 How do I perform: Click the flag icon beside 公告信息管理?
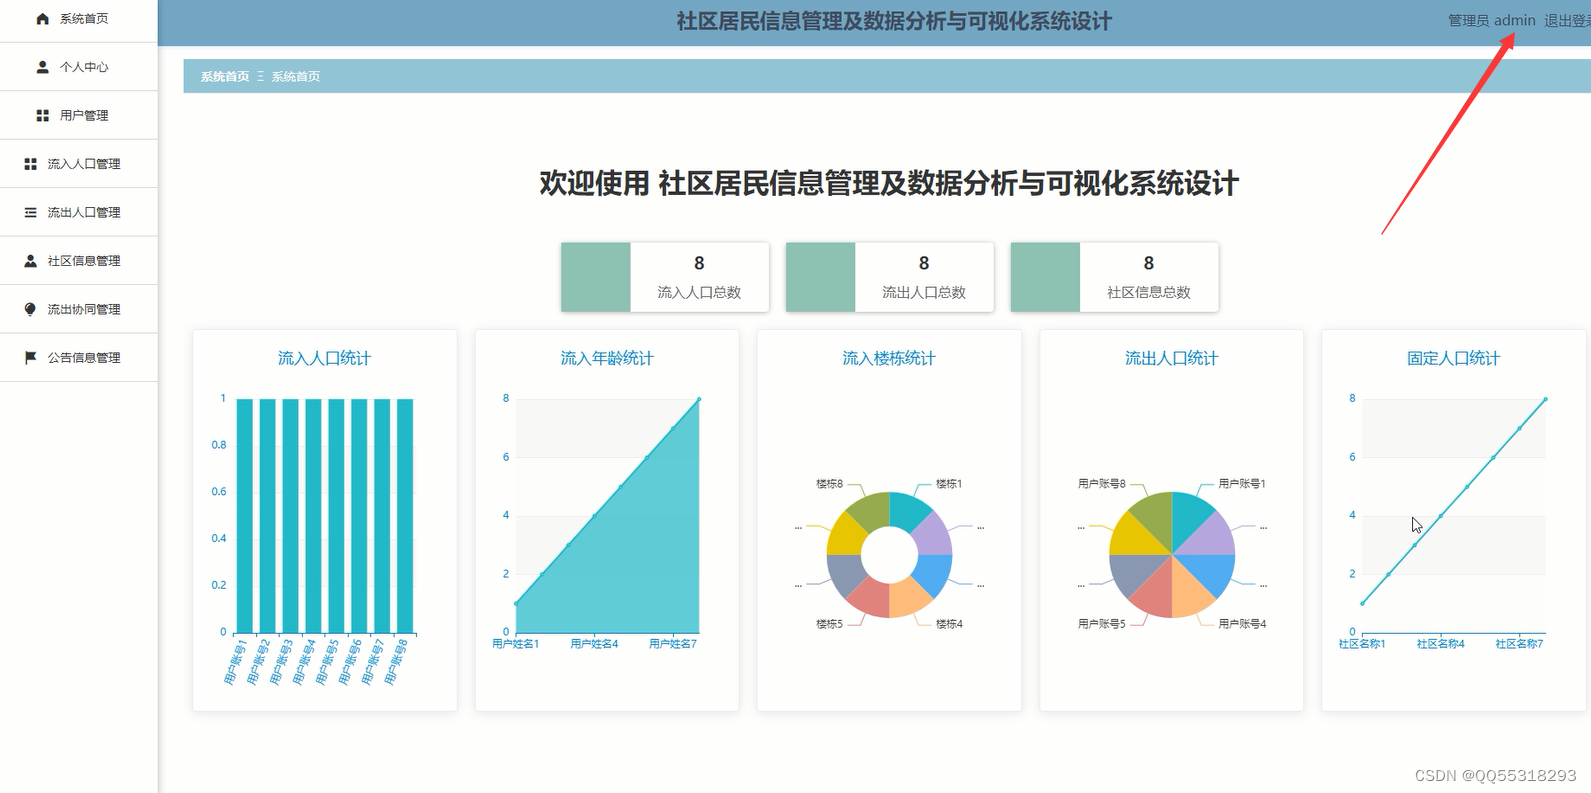click(30, 357)
